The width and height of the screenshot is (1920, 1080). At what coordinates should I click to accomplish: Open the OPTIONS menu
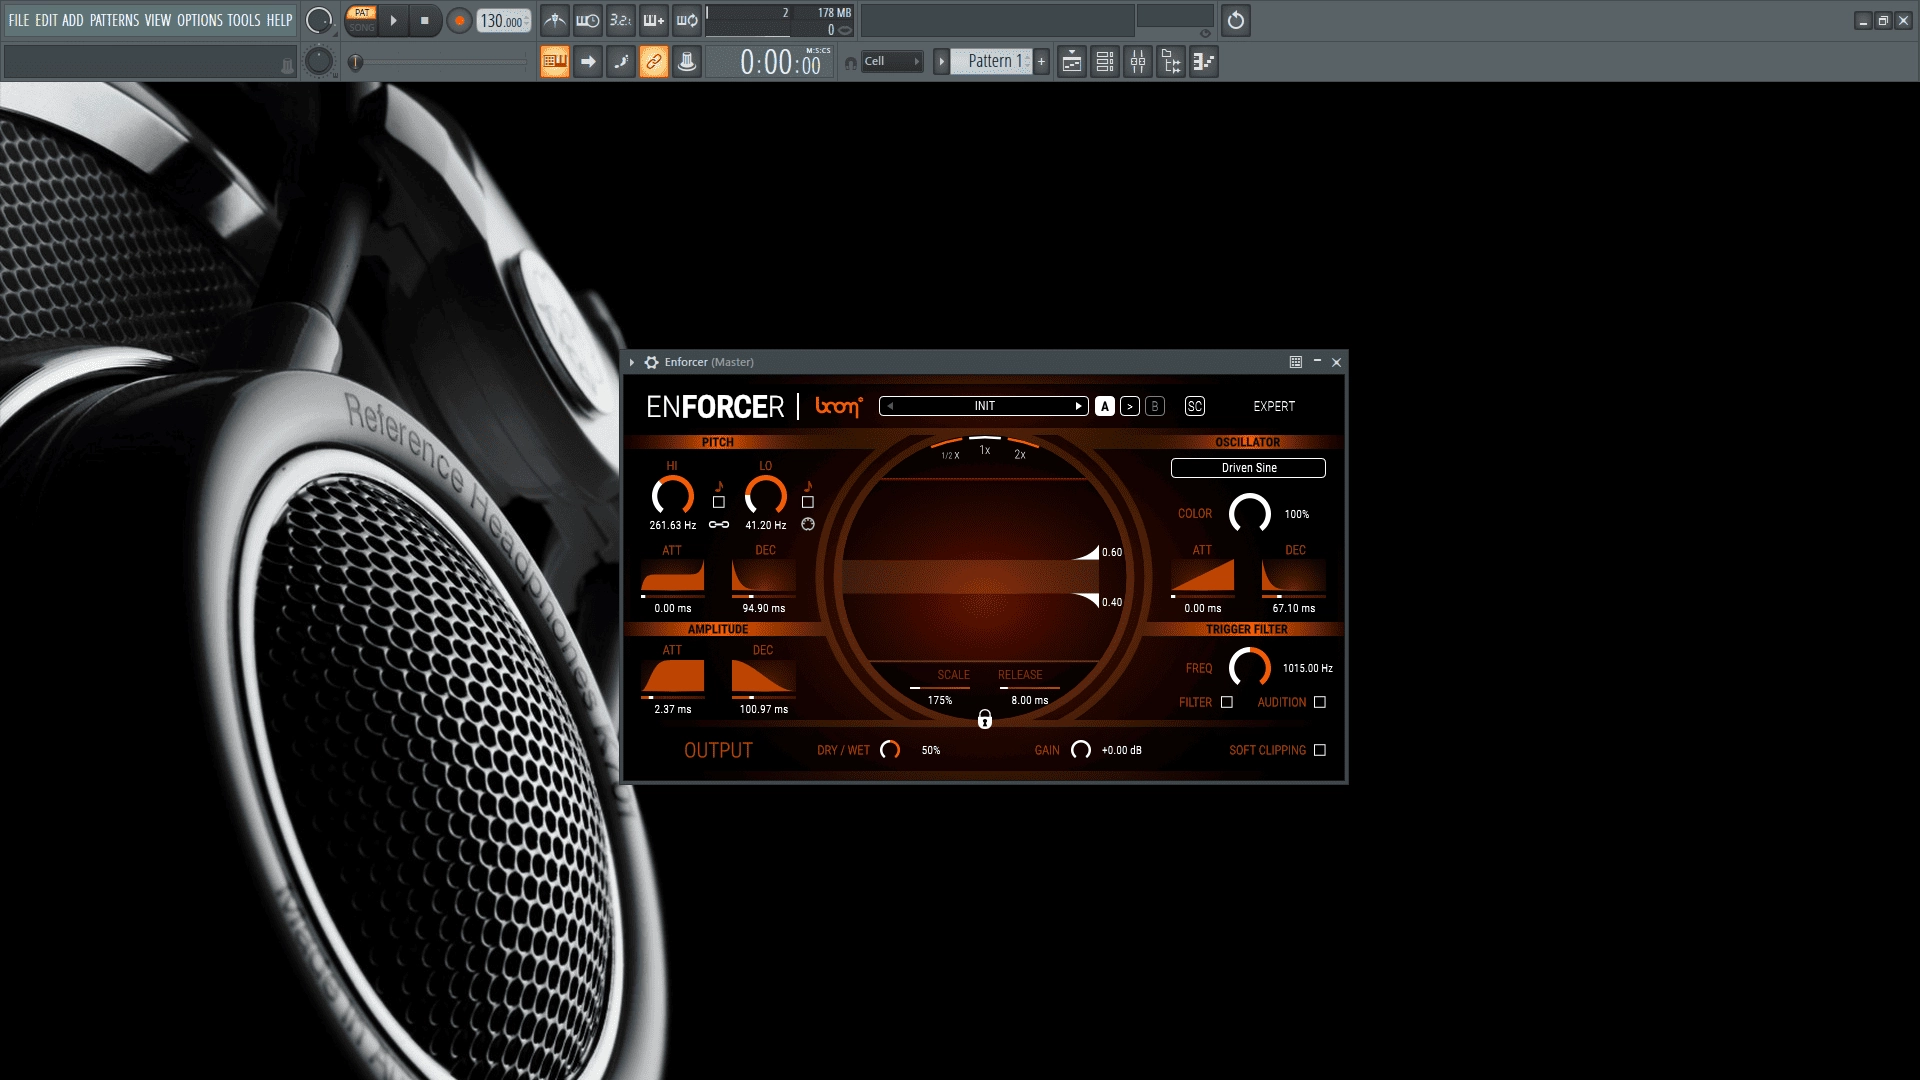(199, 20)
